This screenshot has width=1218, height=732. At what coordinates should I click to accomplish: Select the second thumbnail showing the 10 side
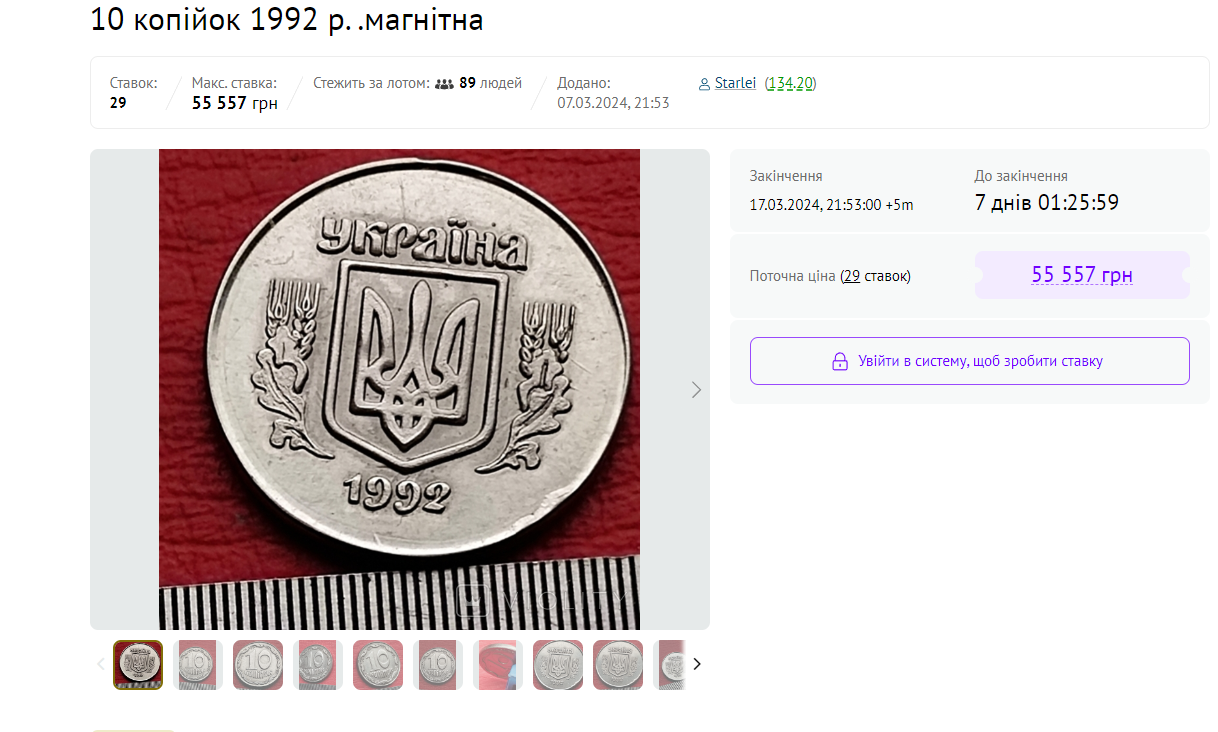198,665
